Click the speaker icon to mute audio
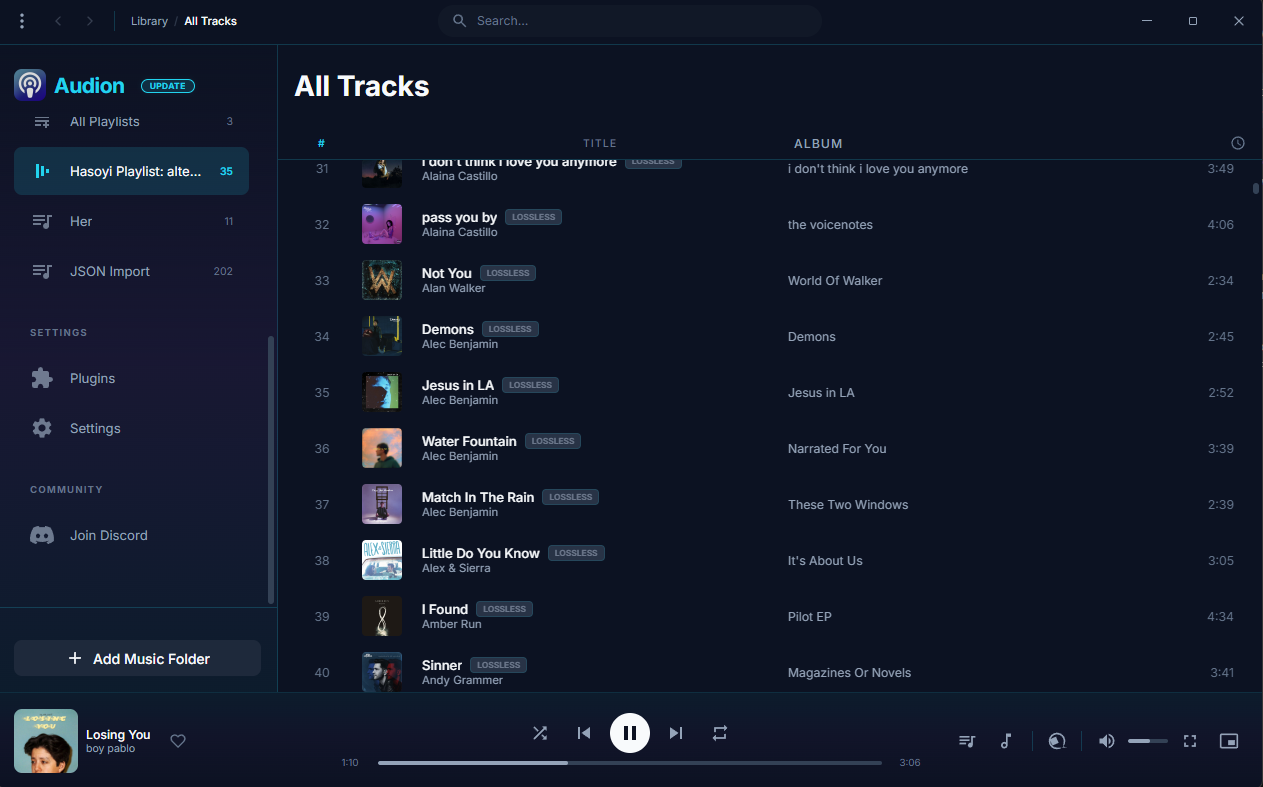Image resolution: width=1263 pixels, height=787 pixels. pyautogui.click(x=1105, y=741)
